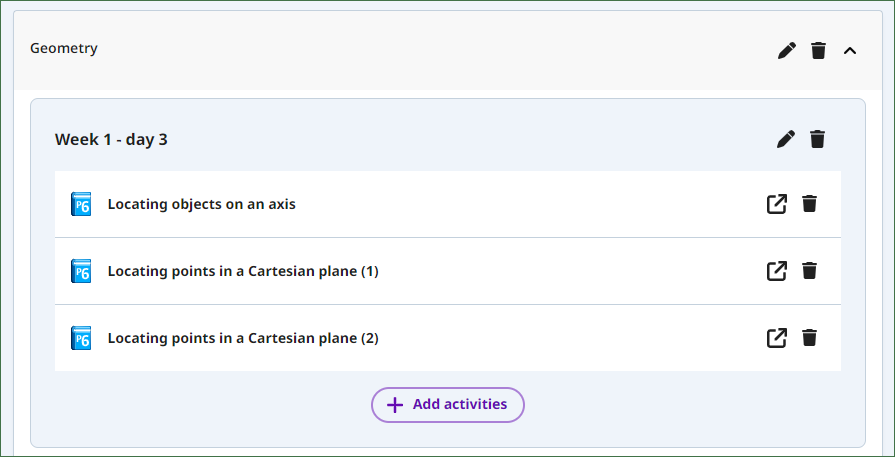Open Locating objects on an axis externally
Image resolution: width=895 pixels, height=457 pixels.
point(776,204)
